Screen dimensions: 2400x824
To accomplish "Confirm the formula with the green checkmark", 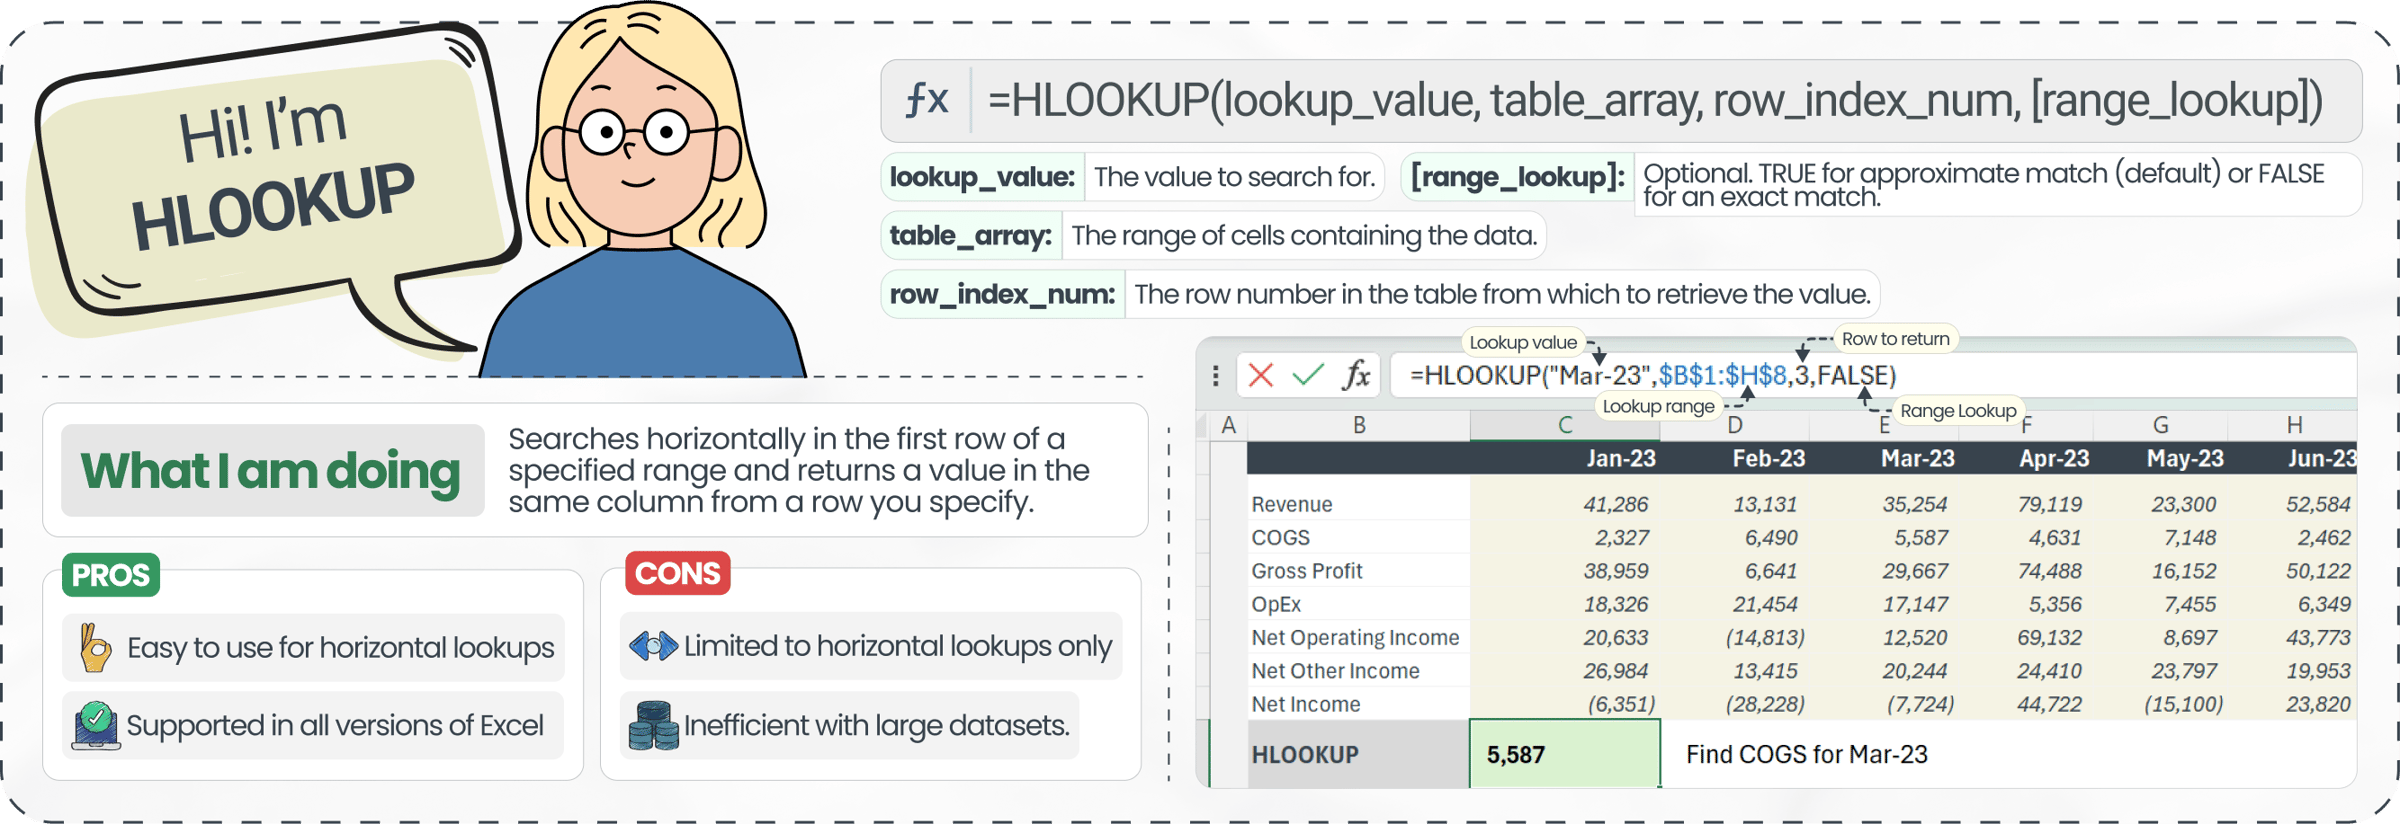I will (x=1307, y=375).
